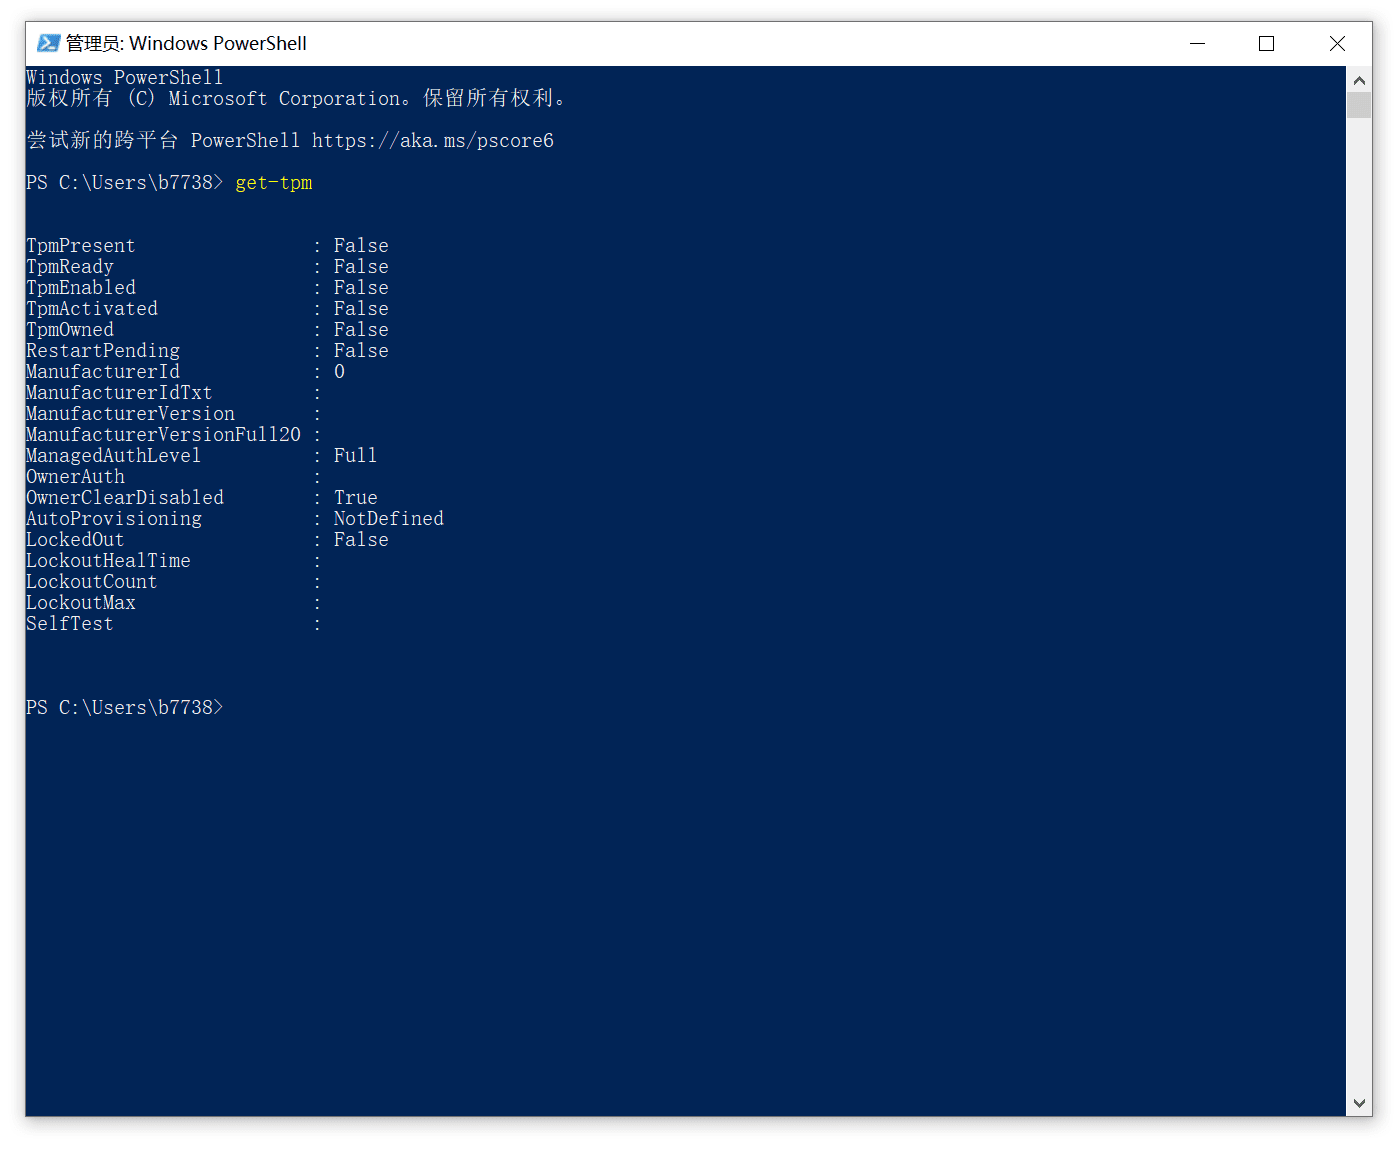The image size is (1399, 1149).
Task: Click the PowerShell logo in the title bar
Action: click(x=47, y=43)
